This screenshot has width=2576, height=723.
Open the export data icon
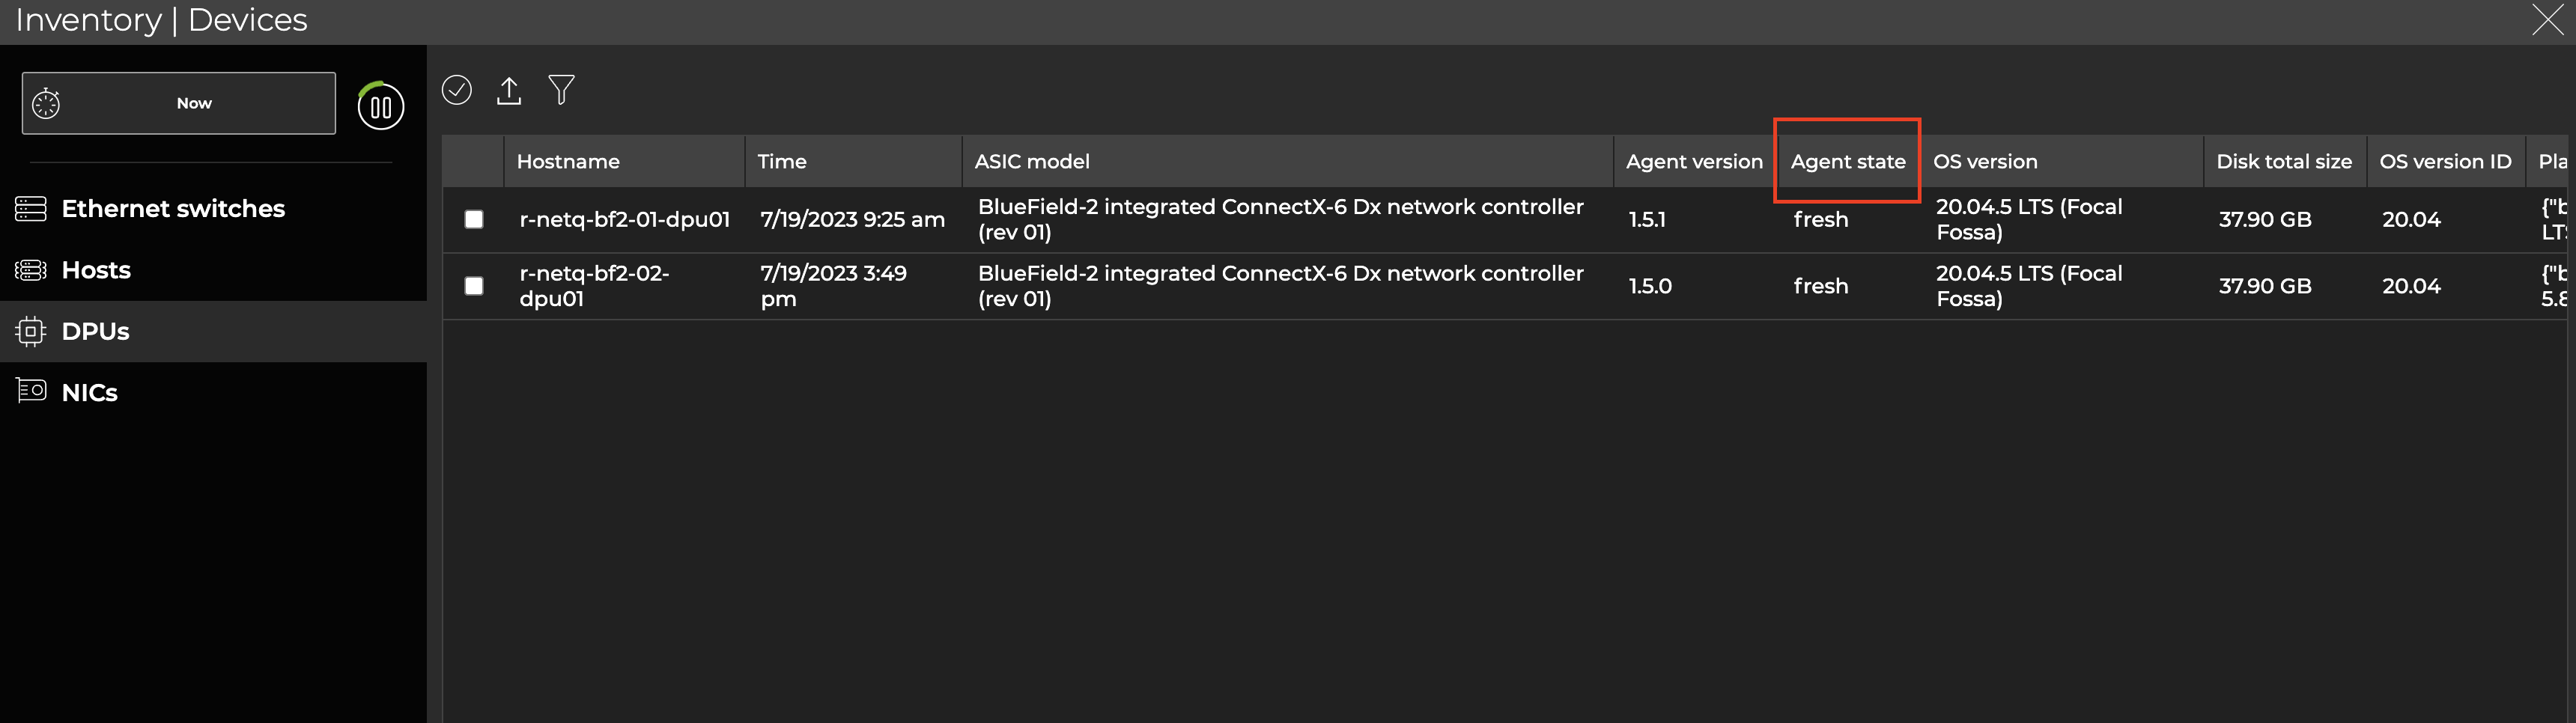(x=509, y=90)
